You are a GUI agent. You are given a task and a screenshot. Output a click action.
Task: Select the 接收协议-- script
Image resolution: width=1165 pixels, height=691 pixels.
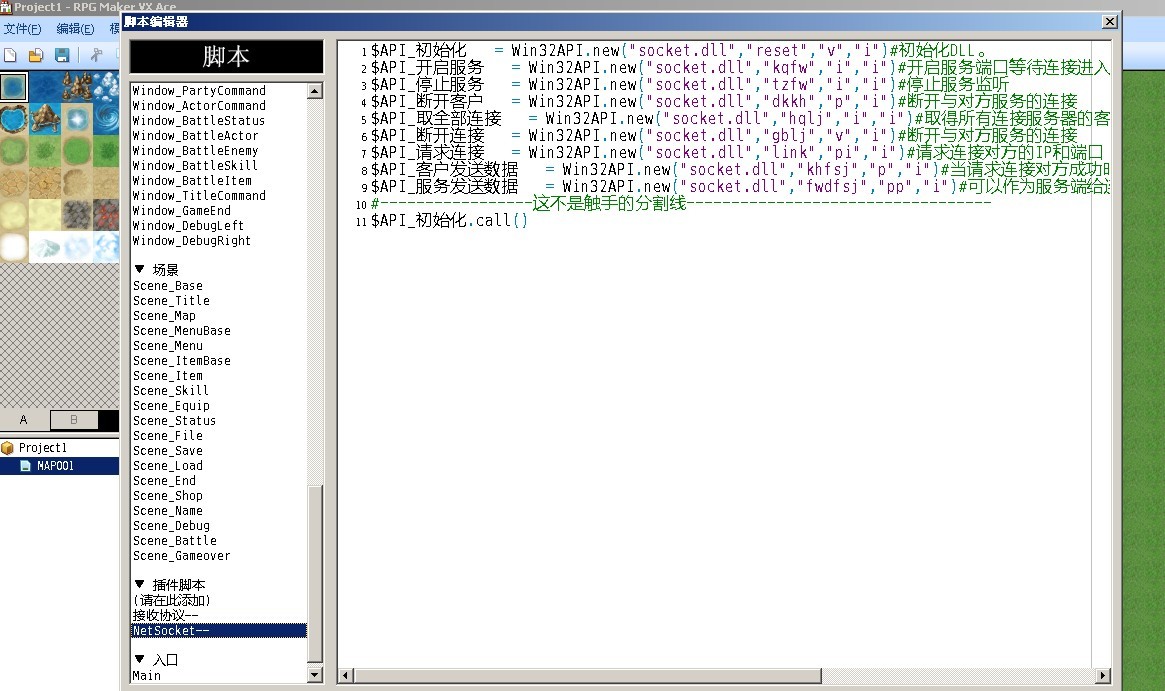(166, 615)
